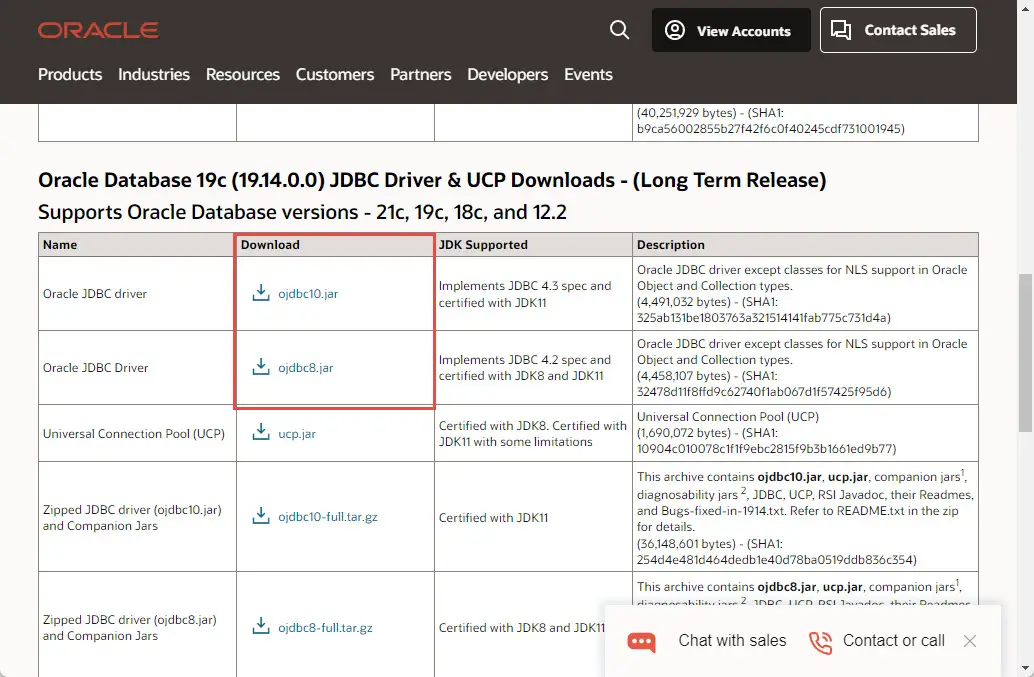Open the Developers menu
Viewport: 1034px width, 677px height.
click(508, 74)
